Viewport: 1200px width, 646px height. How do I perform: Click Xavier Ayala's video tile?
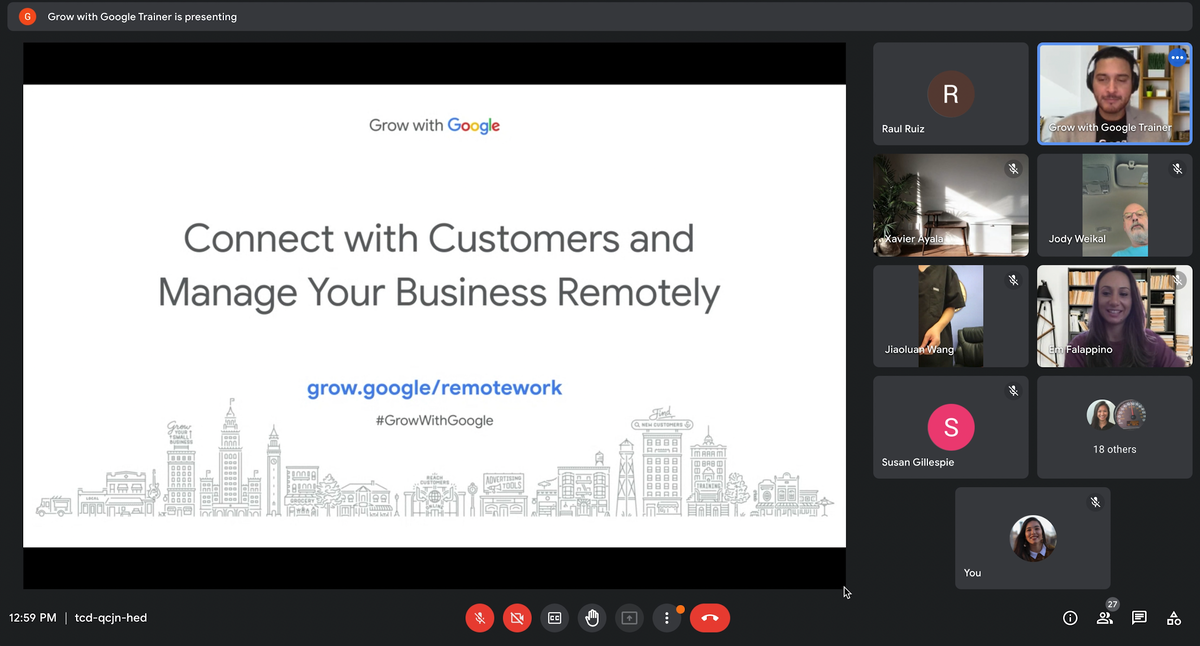tap(950, 205)
